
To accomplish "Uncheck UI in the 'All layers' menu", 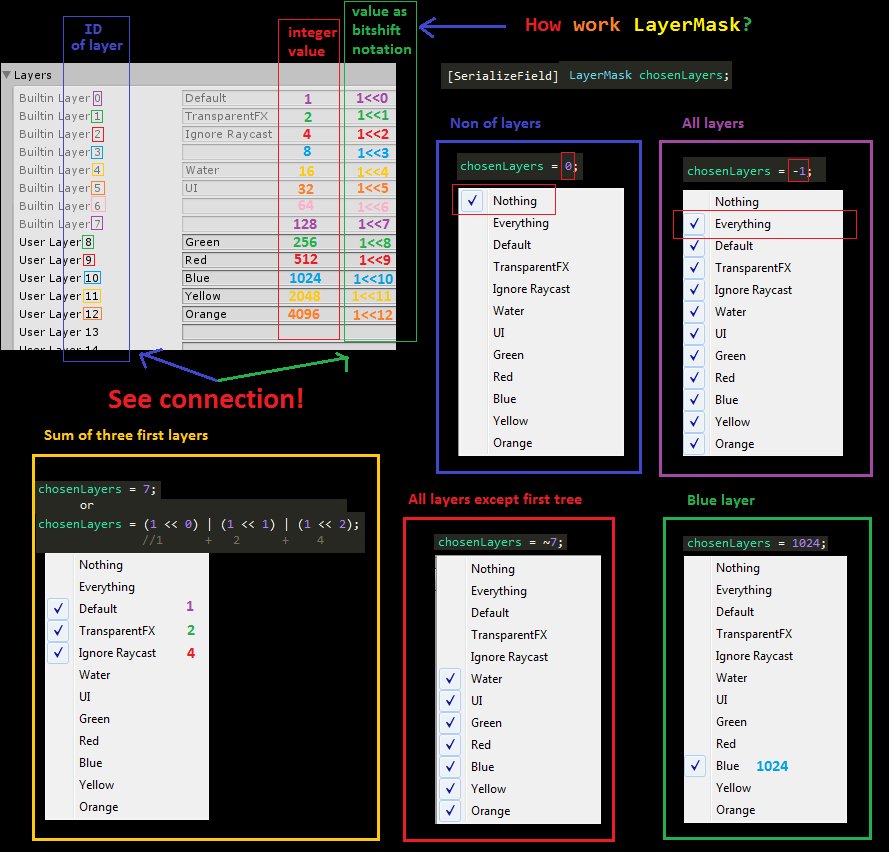I will click(x=763, y=334).
